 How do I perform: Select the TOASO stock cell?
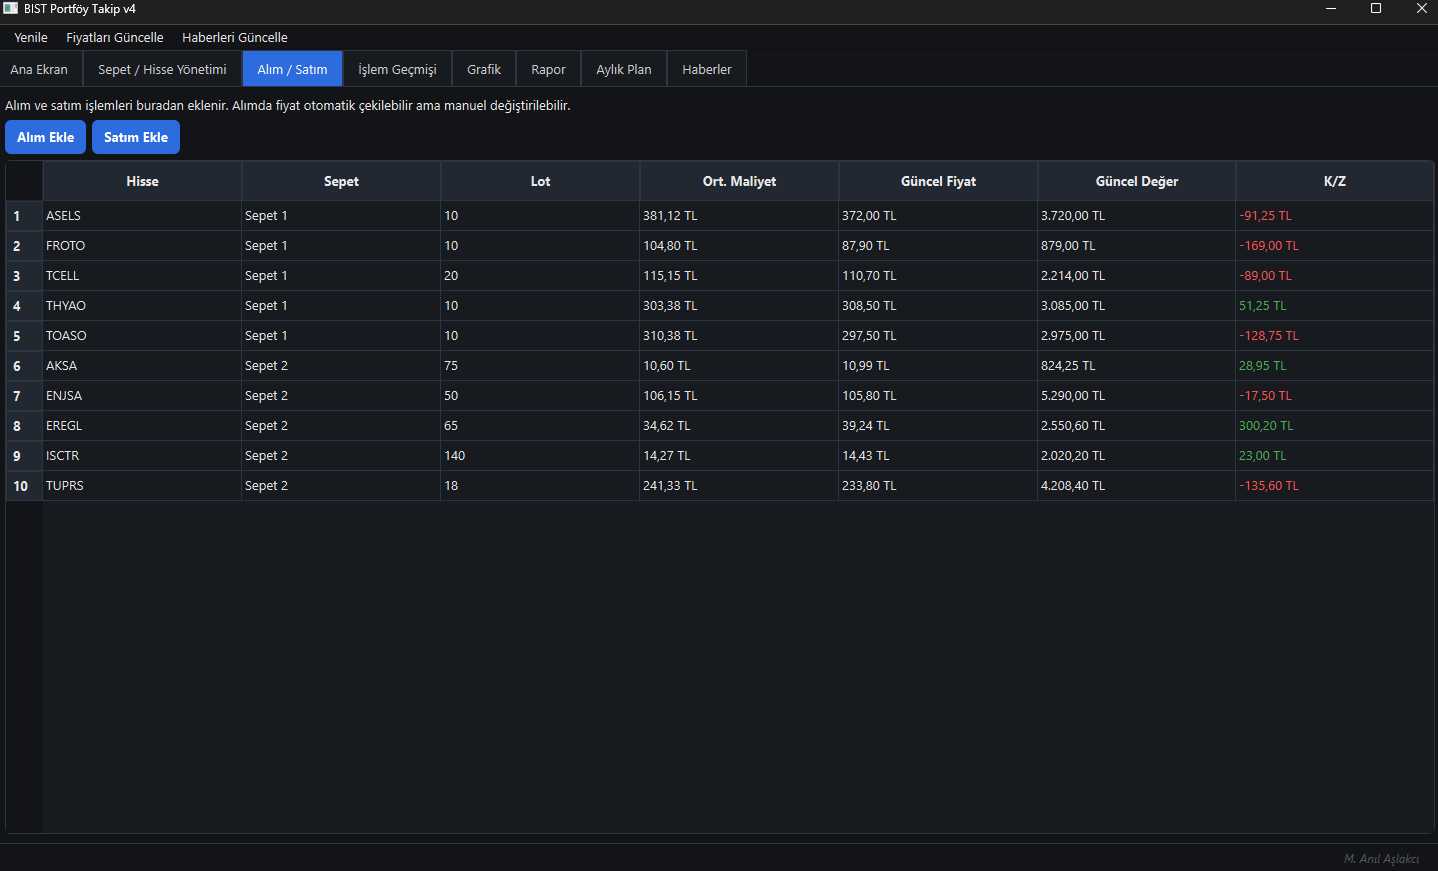pyautogui.click(x=142, y=336)
